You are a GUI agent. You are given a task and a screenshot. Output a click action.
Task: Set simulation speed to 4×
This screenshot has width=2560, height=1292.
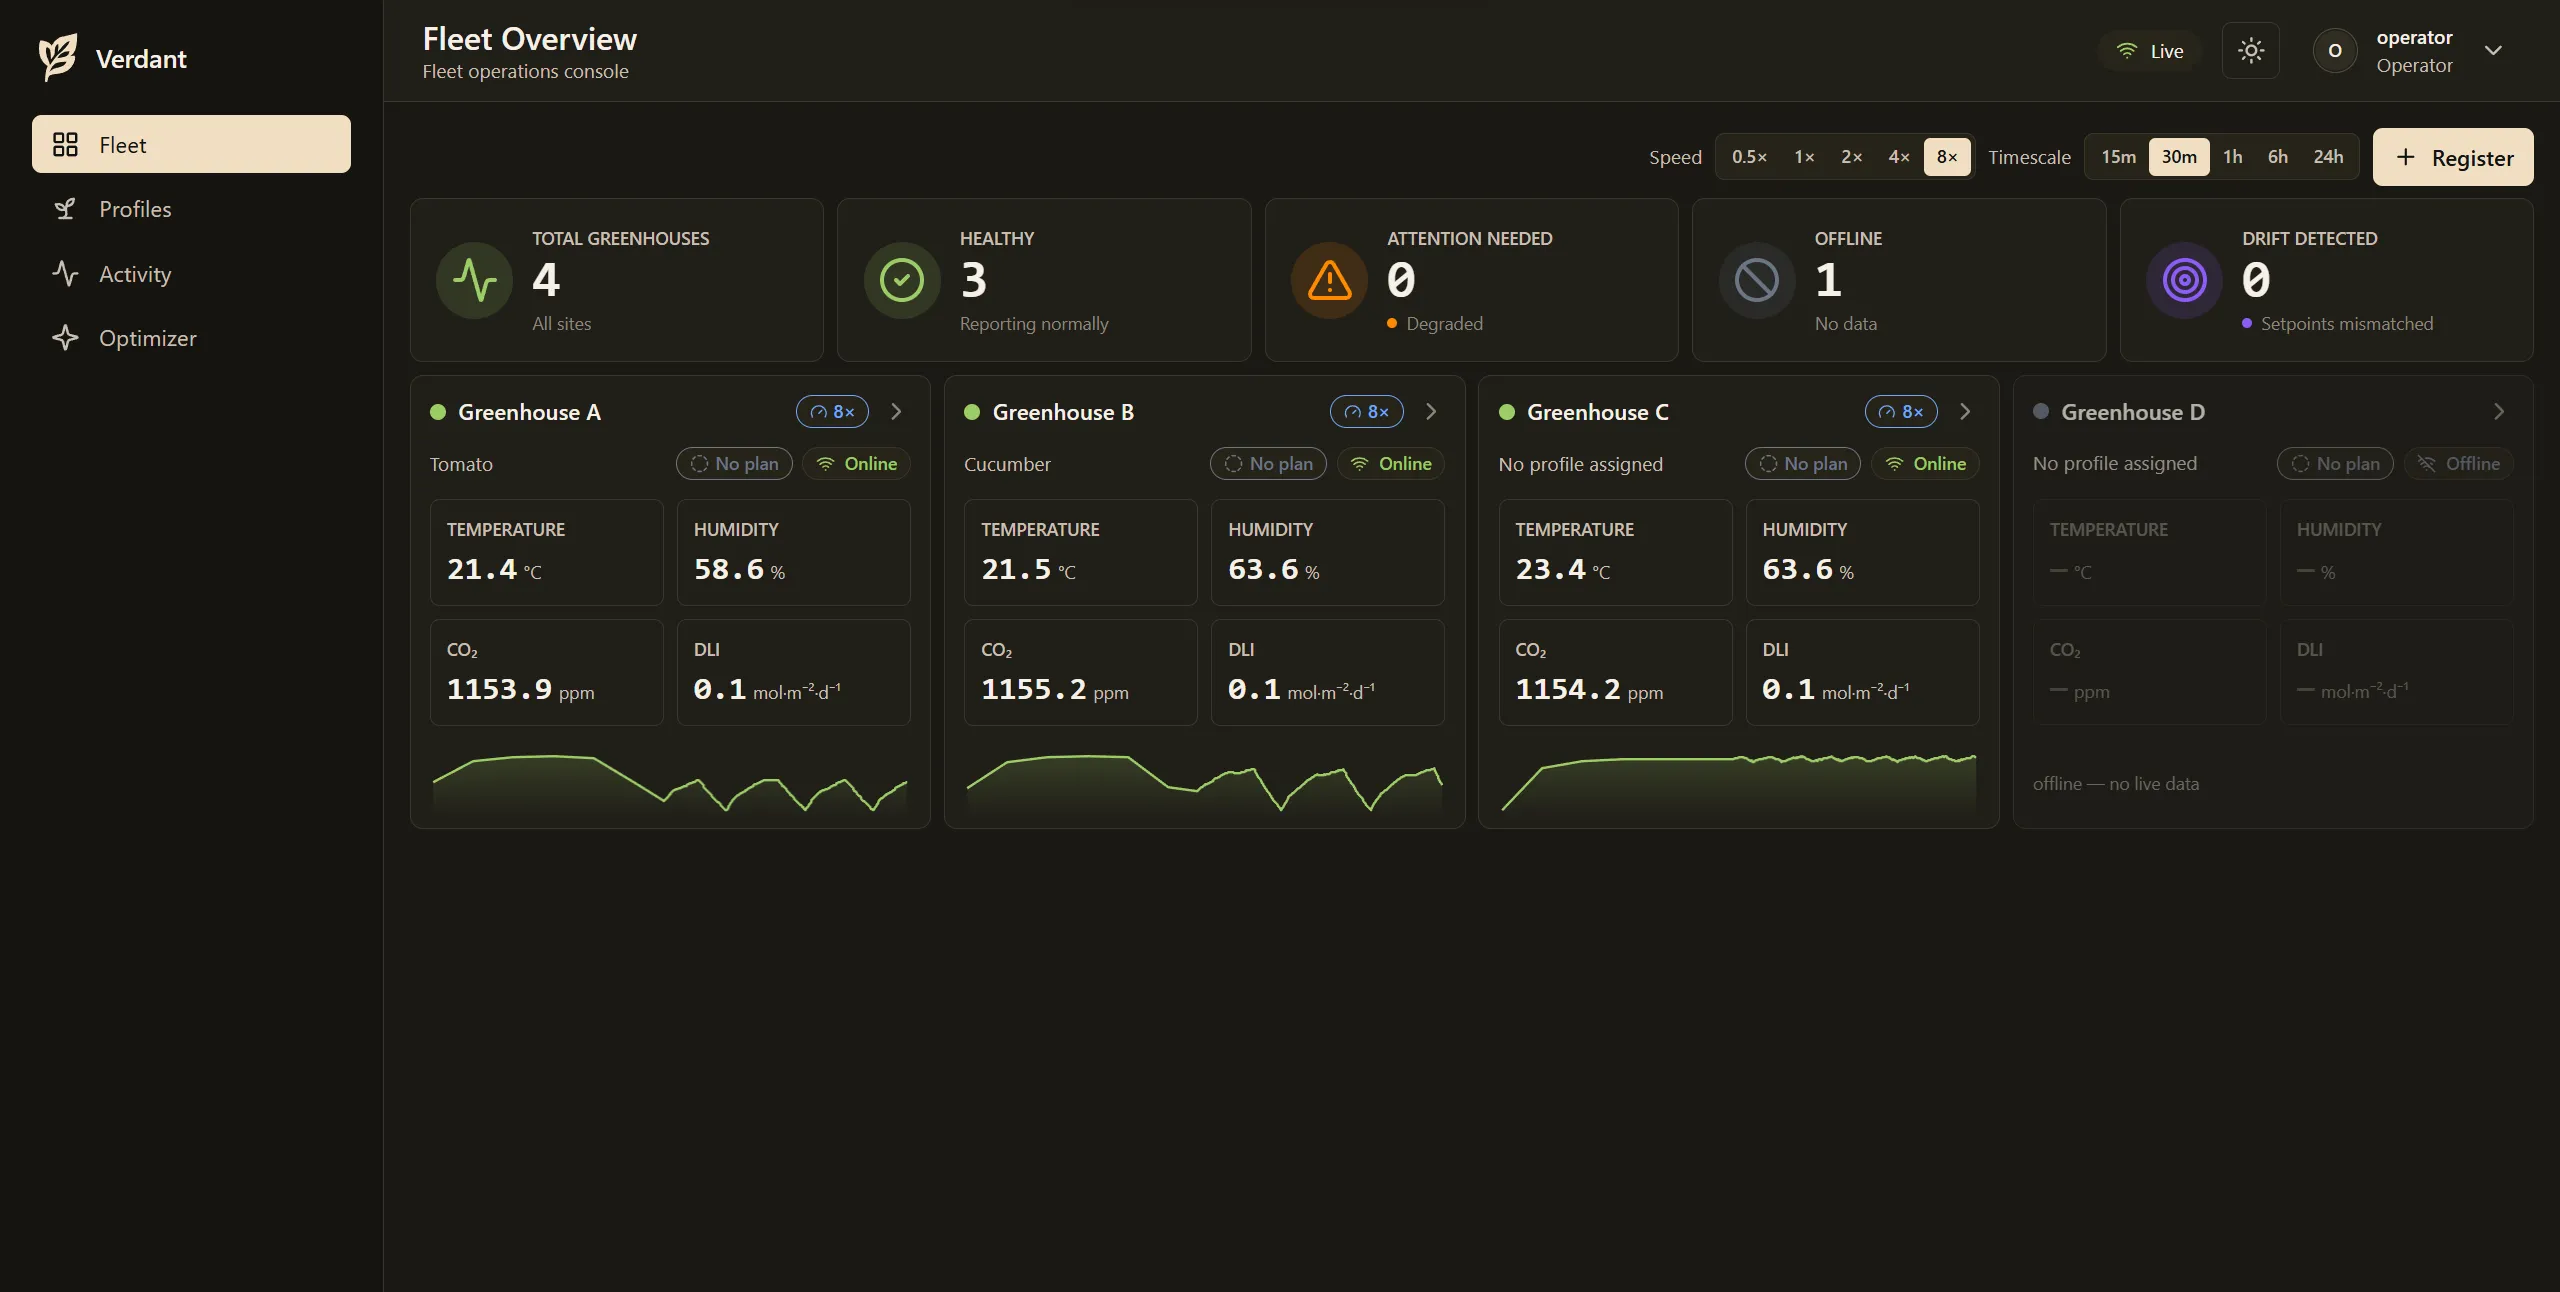(x=1899, y=157)
